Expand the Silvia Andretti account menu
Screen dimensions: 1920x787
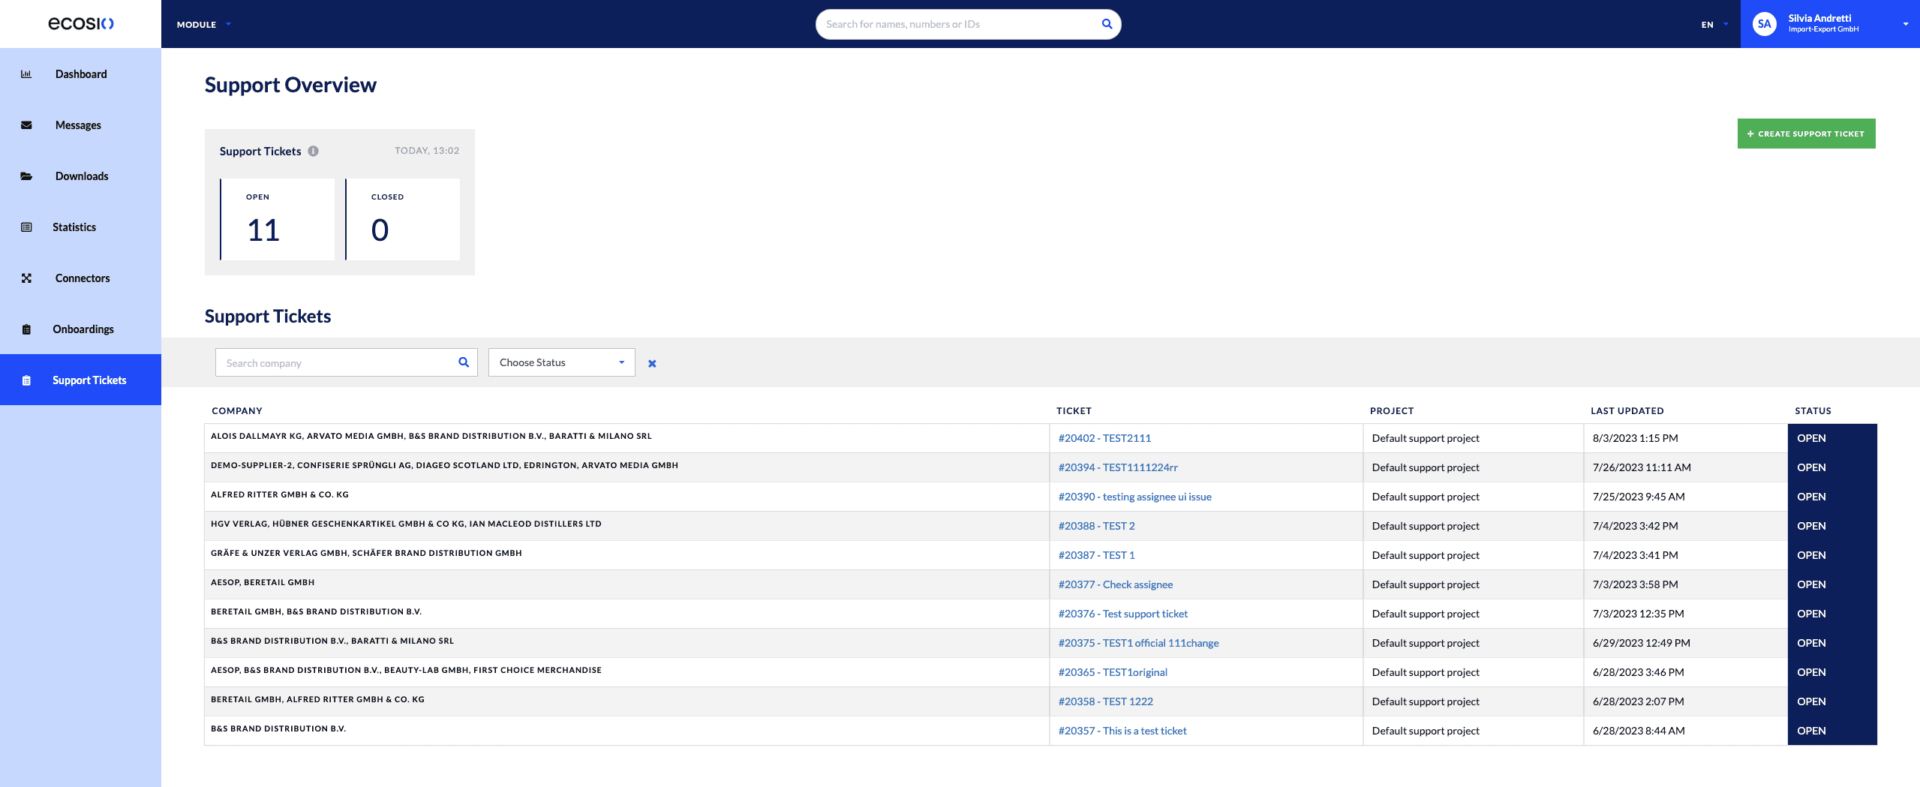pyautogui.click(x=1830, y=24)
